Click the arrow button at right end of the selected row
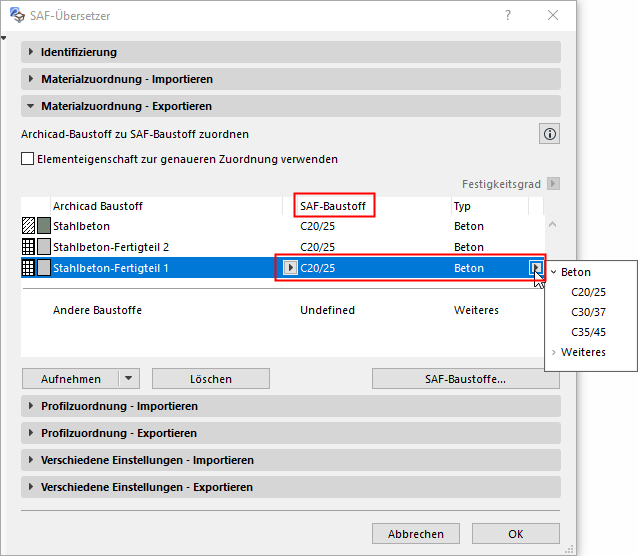 (x=536, y=268)
